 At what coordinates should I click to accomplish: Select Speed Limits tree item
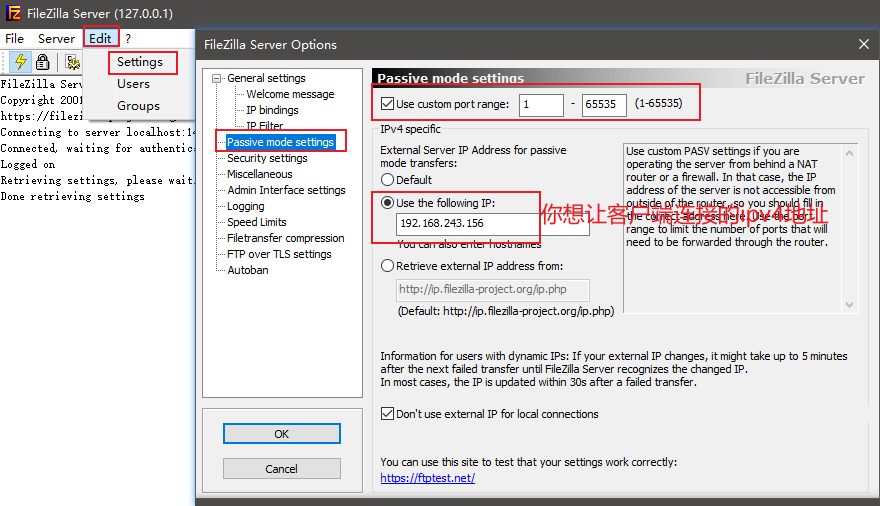pos(257,222)
